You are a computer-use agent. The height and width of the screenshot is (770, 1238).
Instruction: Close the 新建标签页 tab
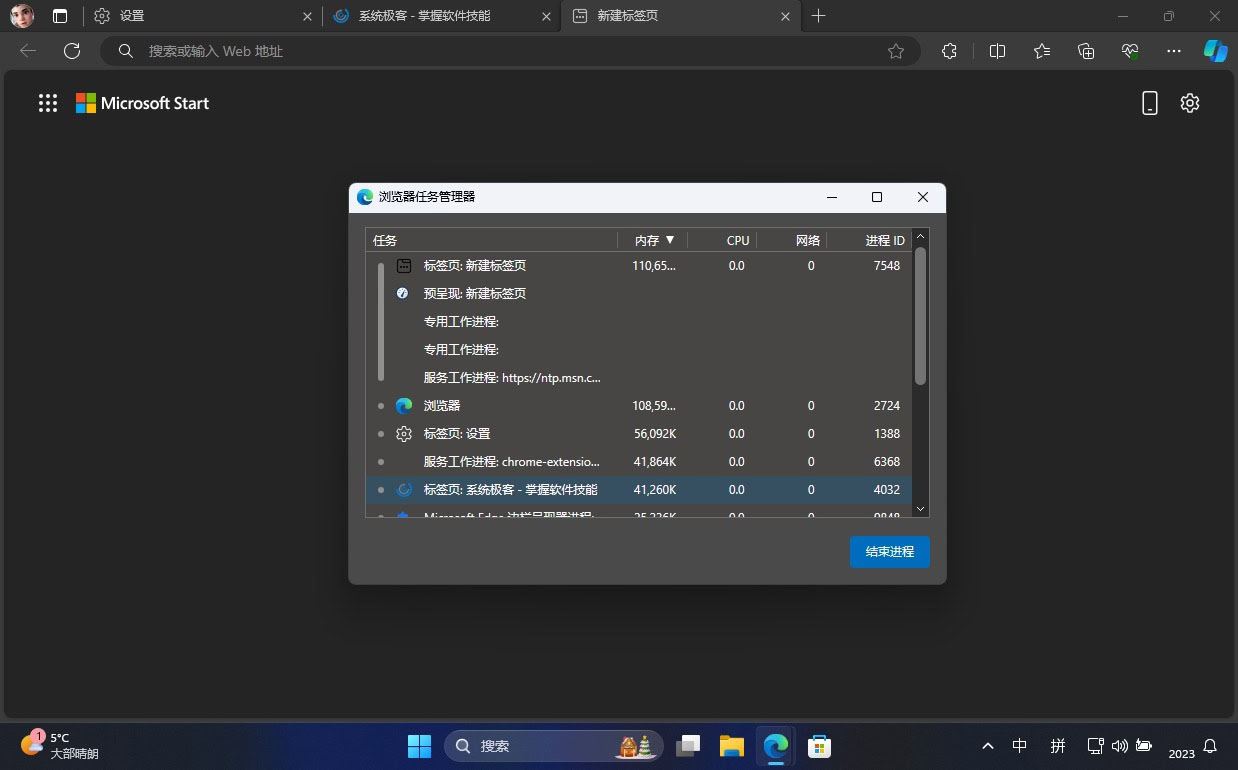coord(785,16)
